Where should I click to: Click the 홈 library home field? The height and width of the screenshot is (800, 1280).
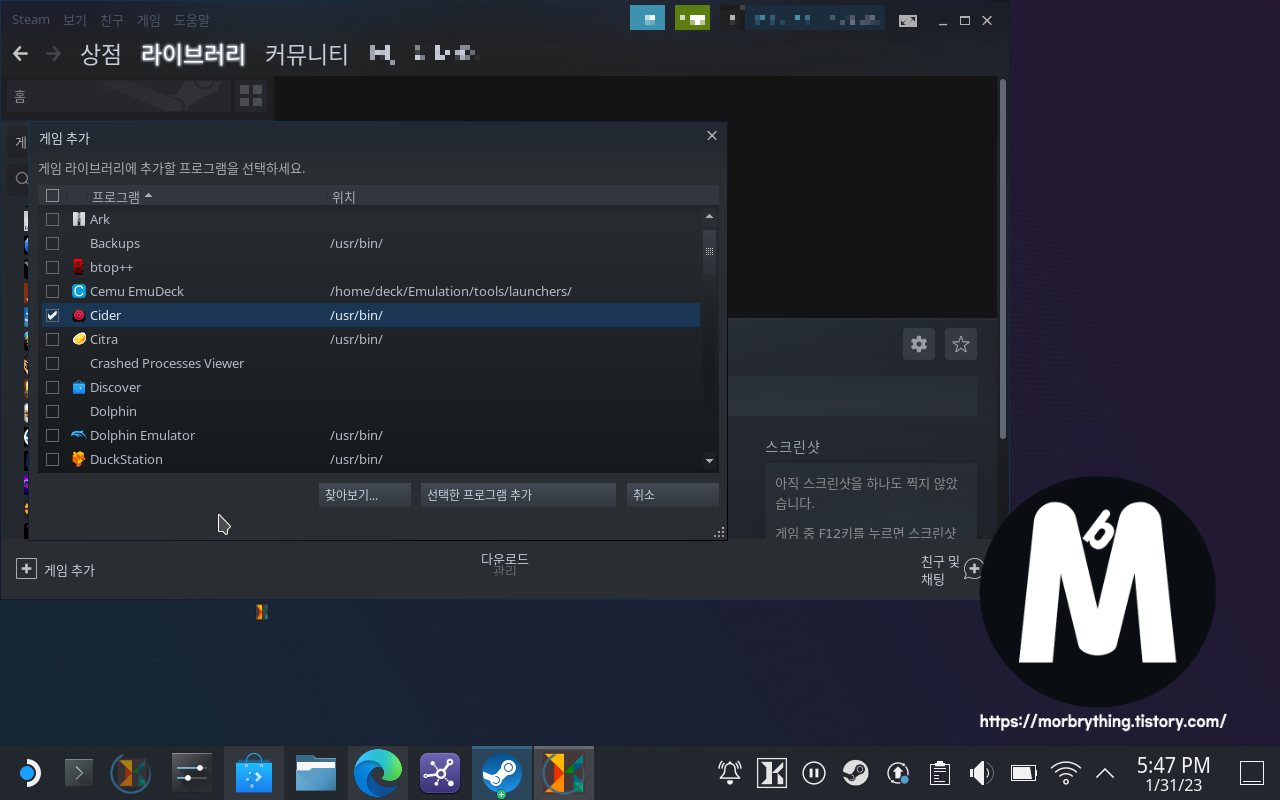click(x=118, y=96)
